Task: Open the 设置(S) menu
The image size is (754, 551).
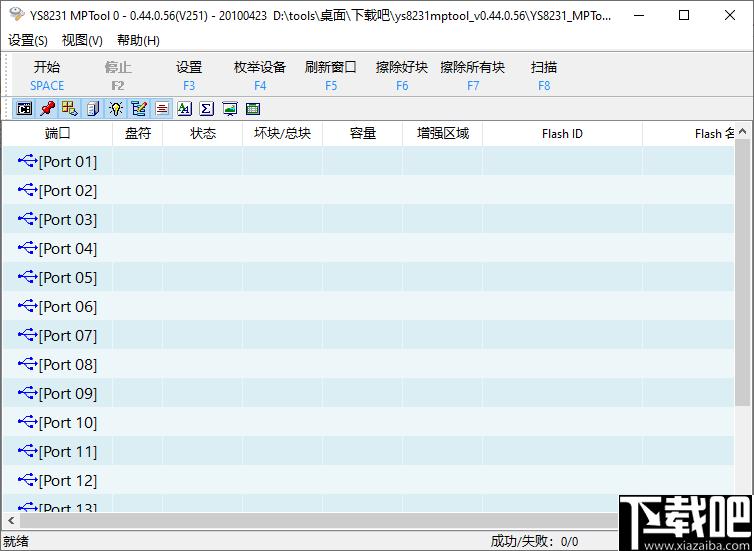Action: pyautogui.click(x=28, y=40)
